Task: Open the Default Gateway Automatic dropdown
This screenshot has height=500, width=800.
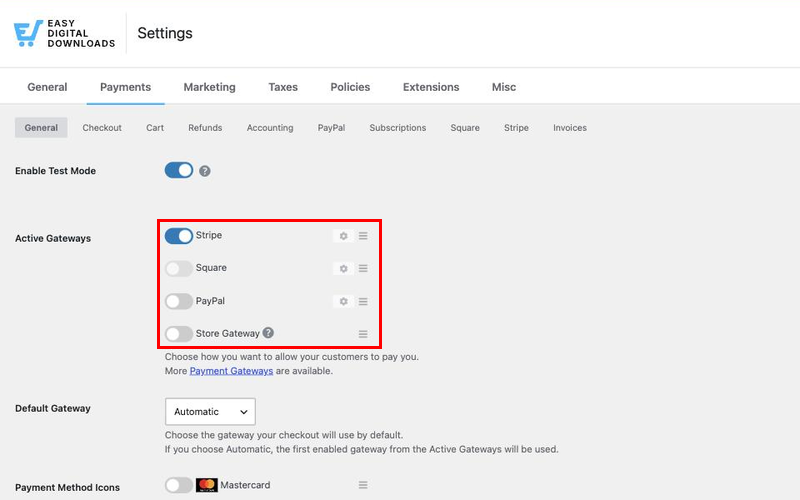Action: [x=210, y=411]
